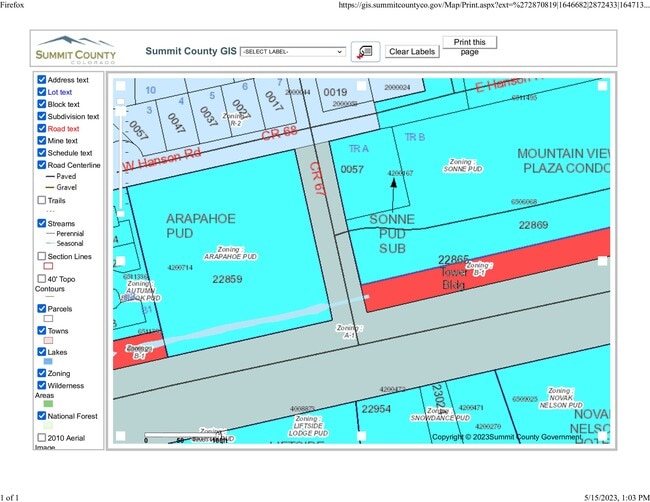The height and width of the screenshot is (502, 650).
Task: Disable the Zoning layer checkbox
Action: (41, 372)
